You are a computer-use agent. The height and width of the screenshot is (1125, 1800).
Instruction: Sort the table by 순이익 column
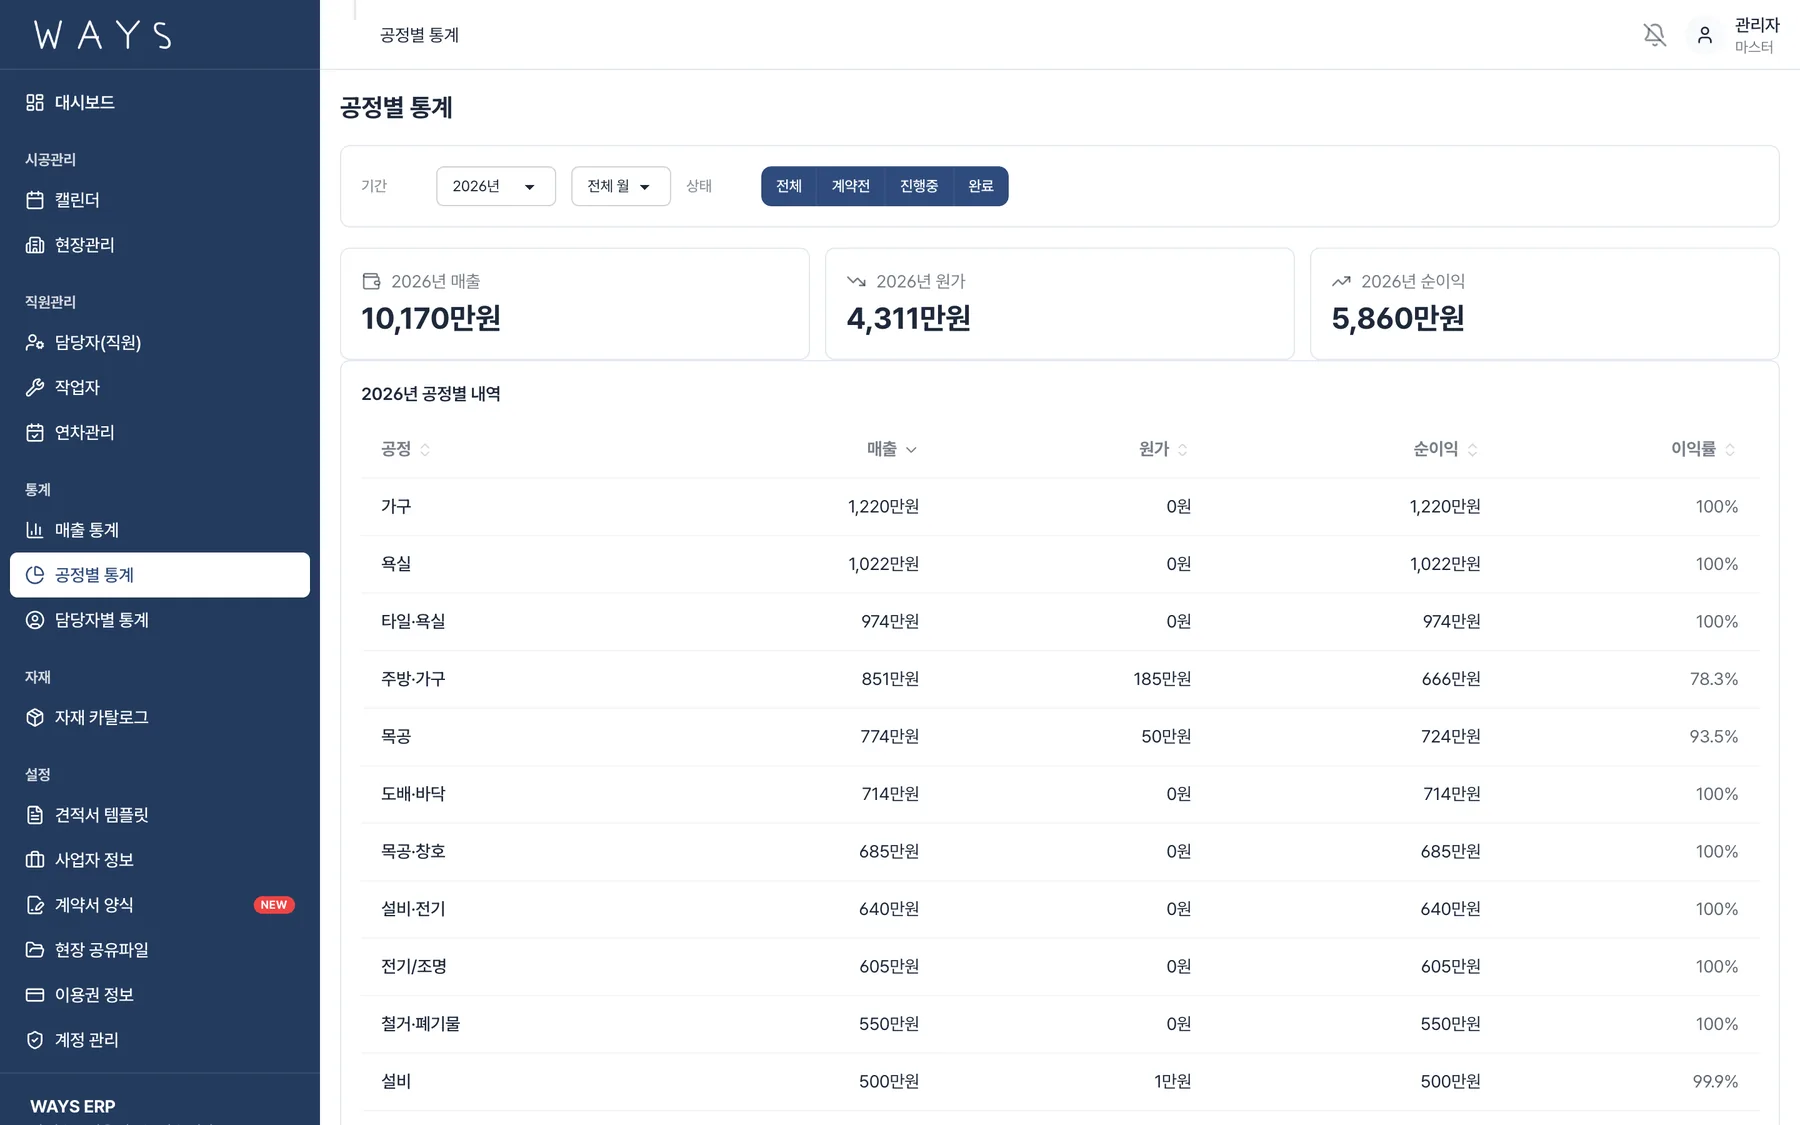pyautogui.click(x=1446, y=449)
